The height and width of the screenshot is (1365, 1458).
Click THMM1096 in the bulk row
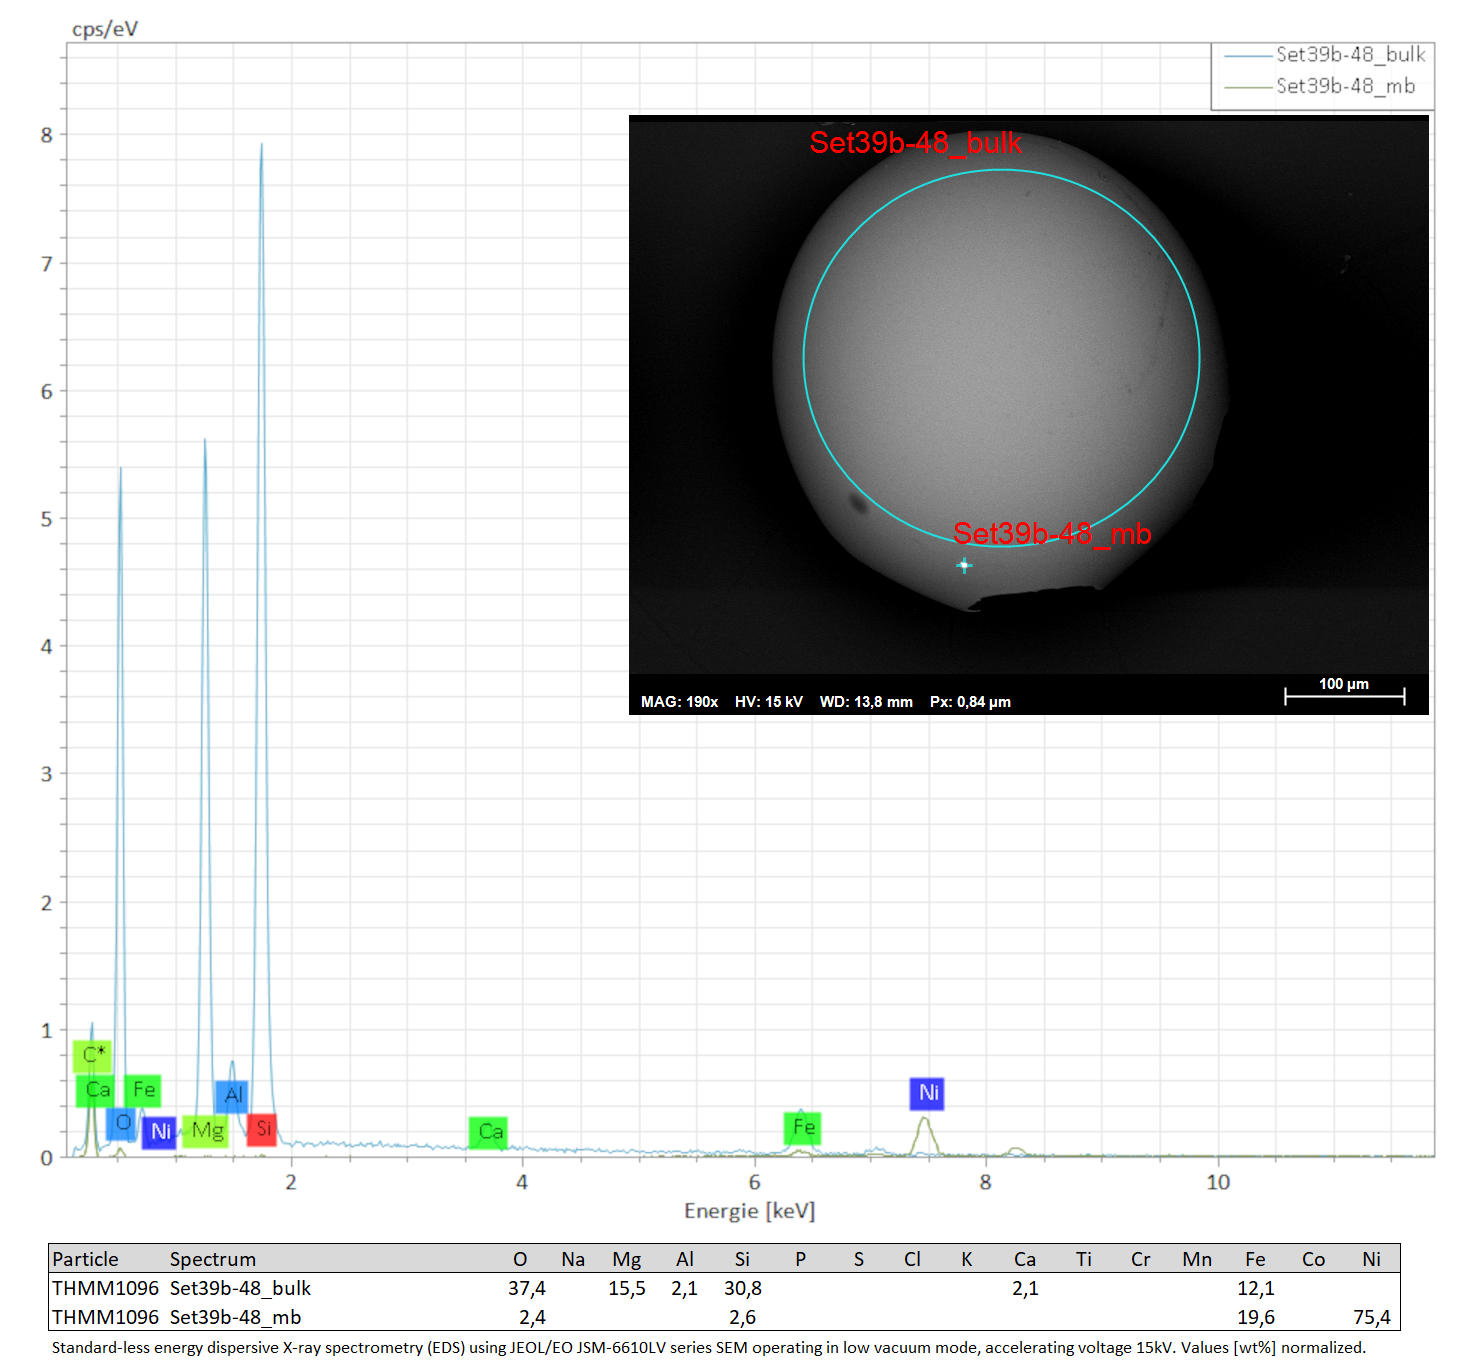[x=105, y=1288]
